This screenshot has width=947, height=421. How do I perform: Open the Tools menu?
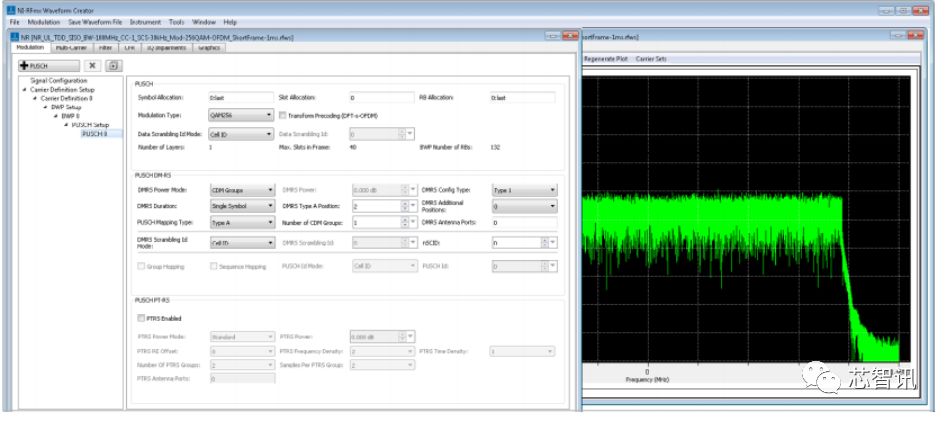coord(176,22)
